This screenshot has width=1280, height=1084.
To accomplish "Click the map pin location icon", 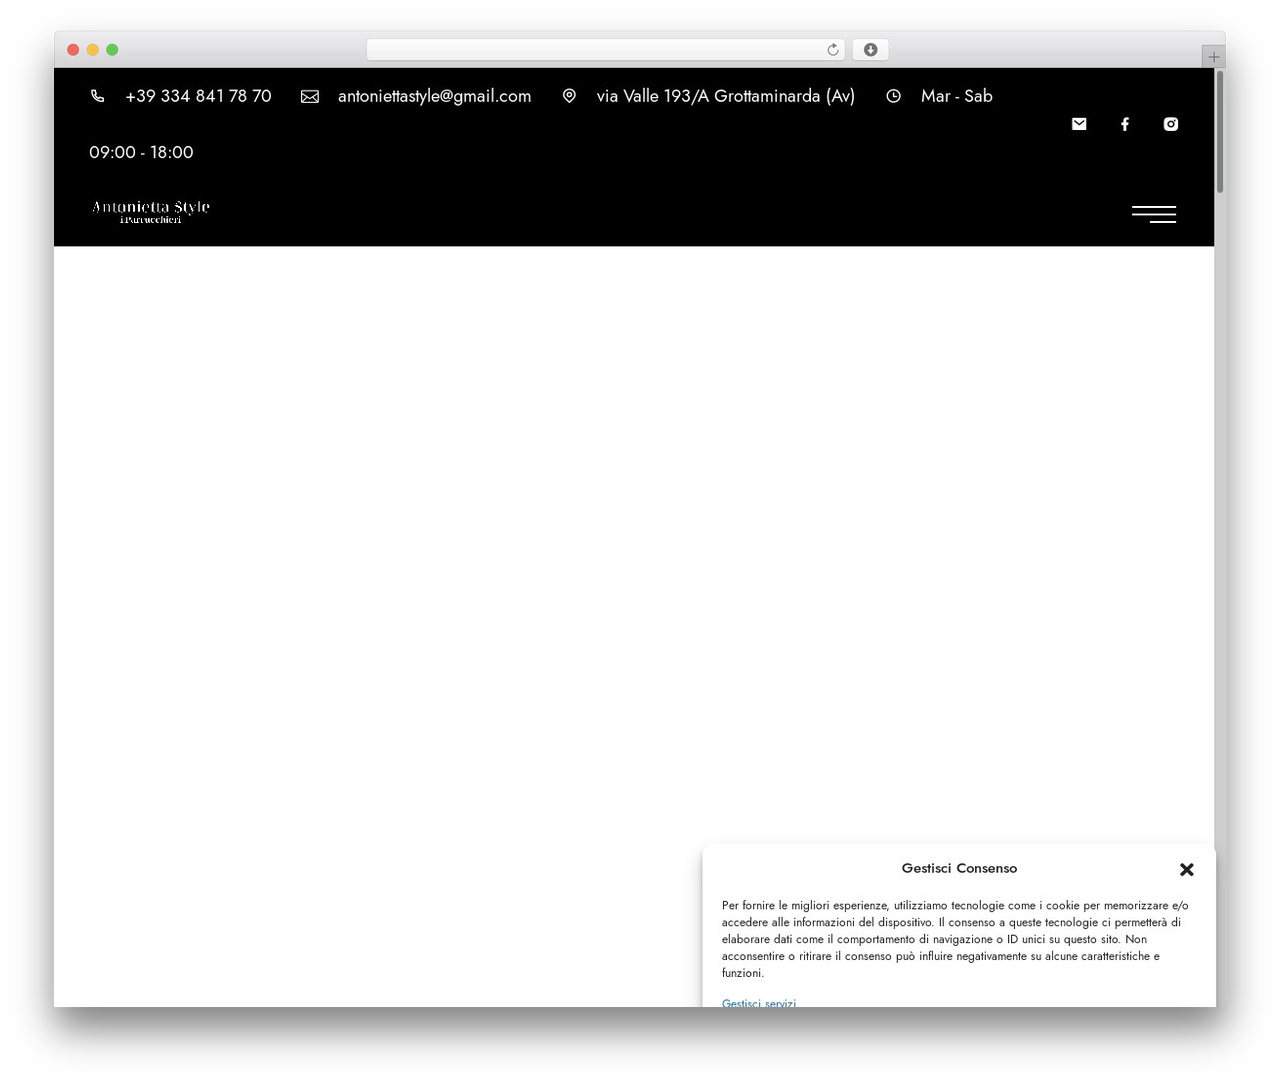I will point(569,96).
